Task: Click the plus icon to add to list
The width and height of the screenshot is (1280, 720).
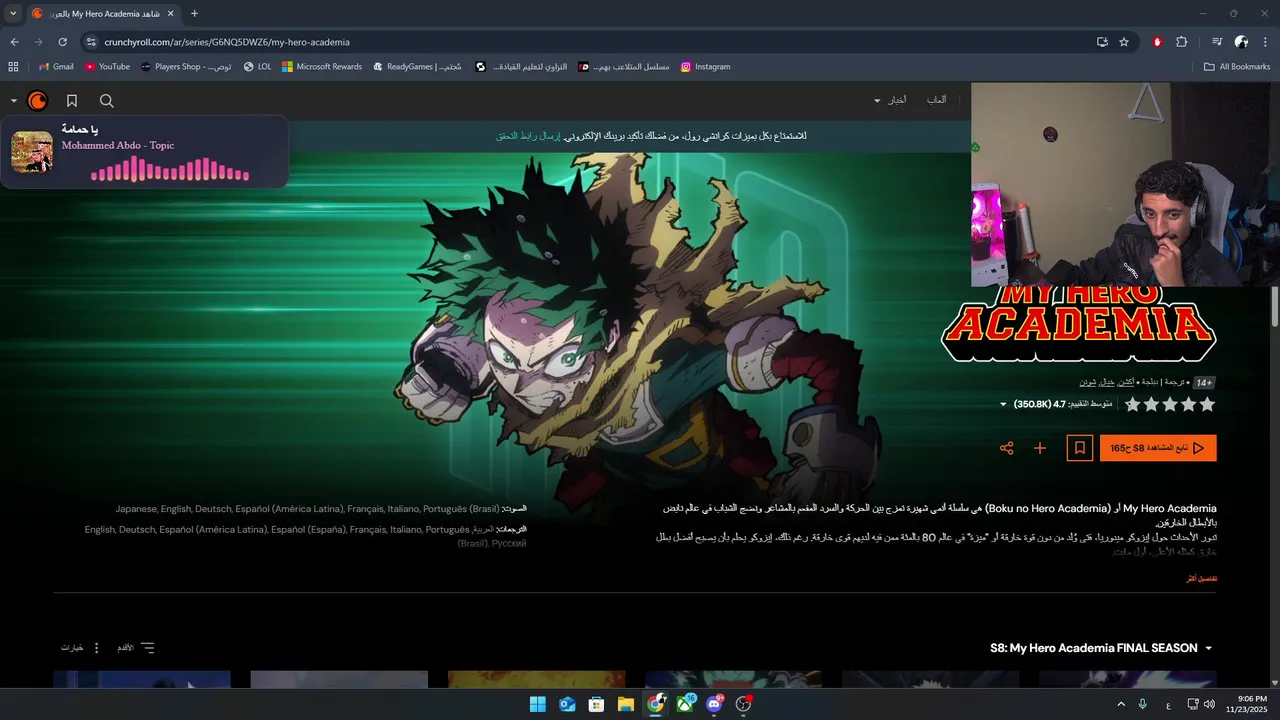Action: 1040,448
